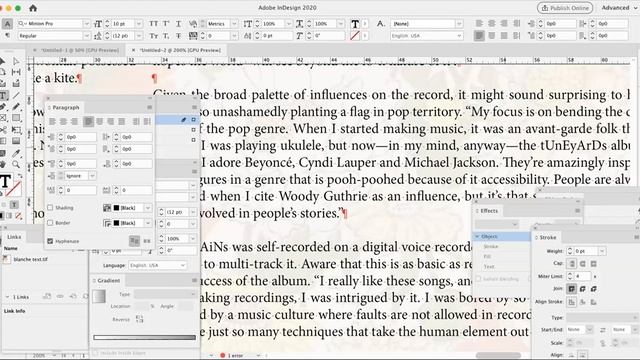640x360 pixels.
Task: Open the [None] character style dropdown
Action: click(459, 24)
